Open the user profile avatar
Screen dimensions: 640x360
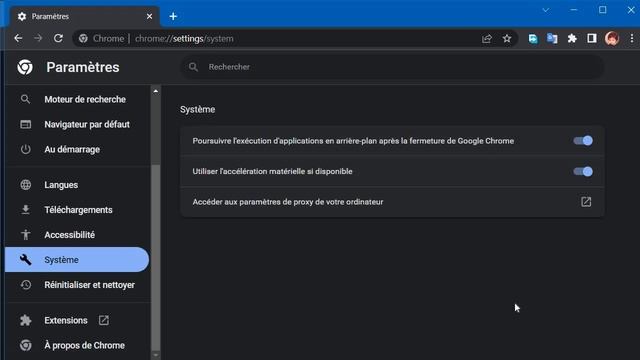(x=612, y=38)
